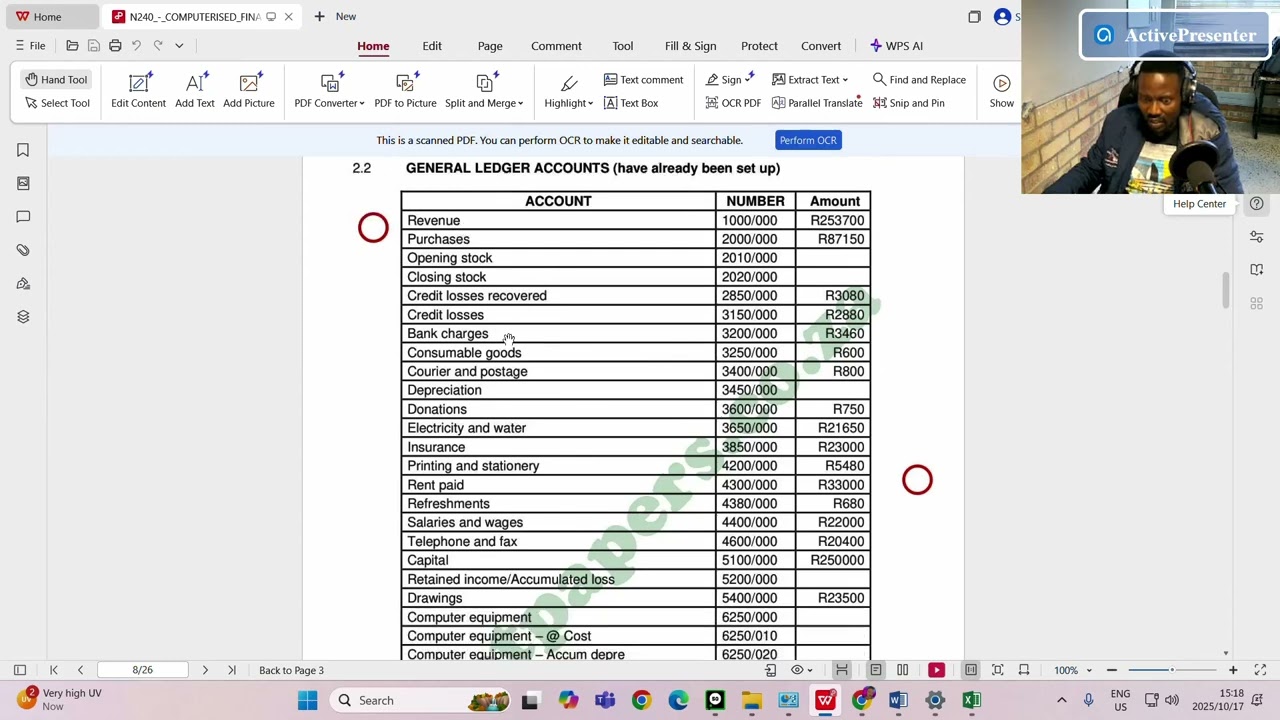Expand the quick access toolbar arrow
This screenshot has height=720, width=1280.
pos(179,46)
